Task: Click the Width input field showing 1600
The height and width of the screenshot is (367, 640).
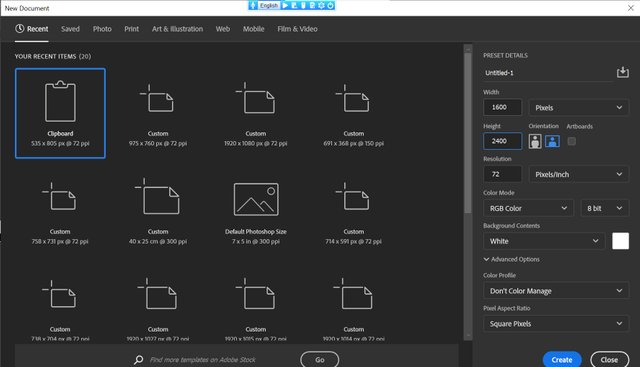Action: (x=502, y=107)
